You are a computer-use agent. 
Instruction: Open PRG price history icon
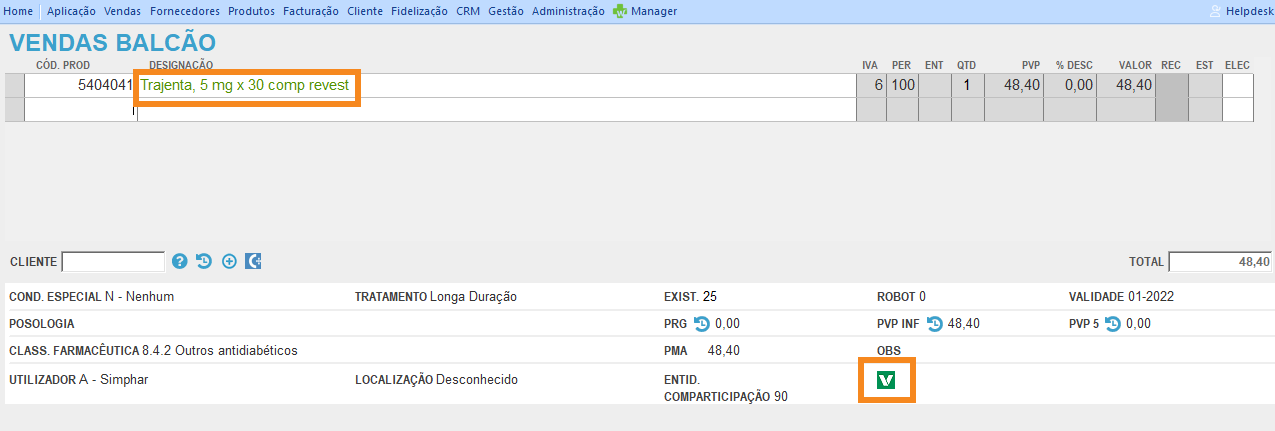click(x=701, y=323)
